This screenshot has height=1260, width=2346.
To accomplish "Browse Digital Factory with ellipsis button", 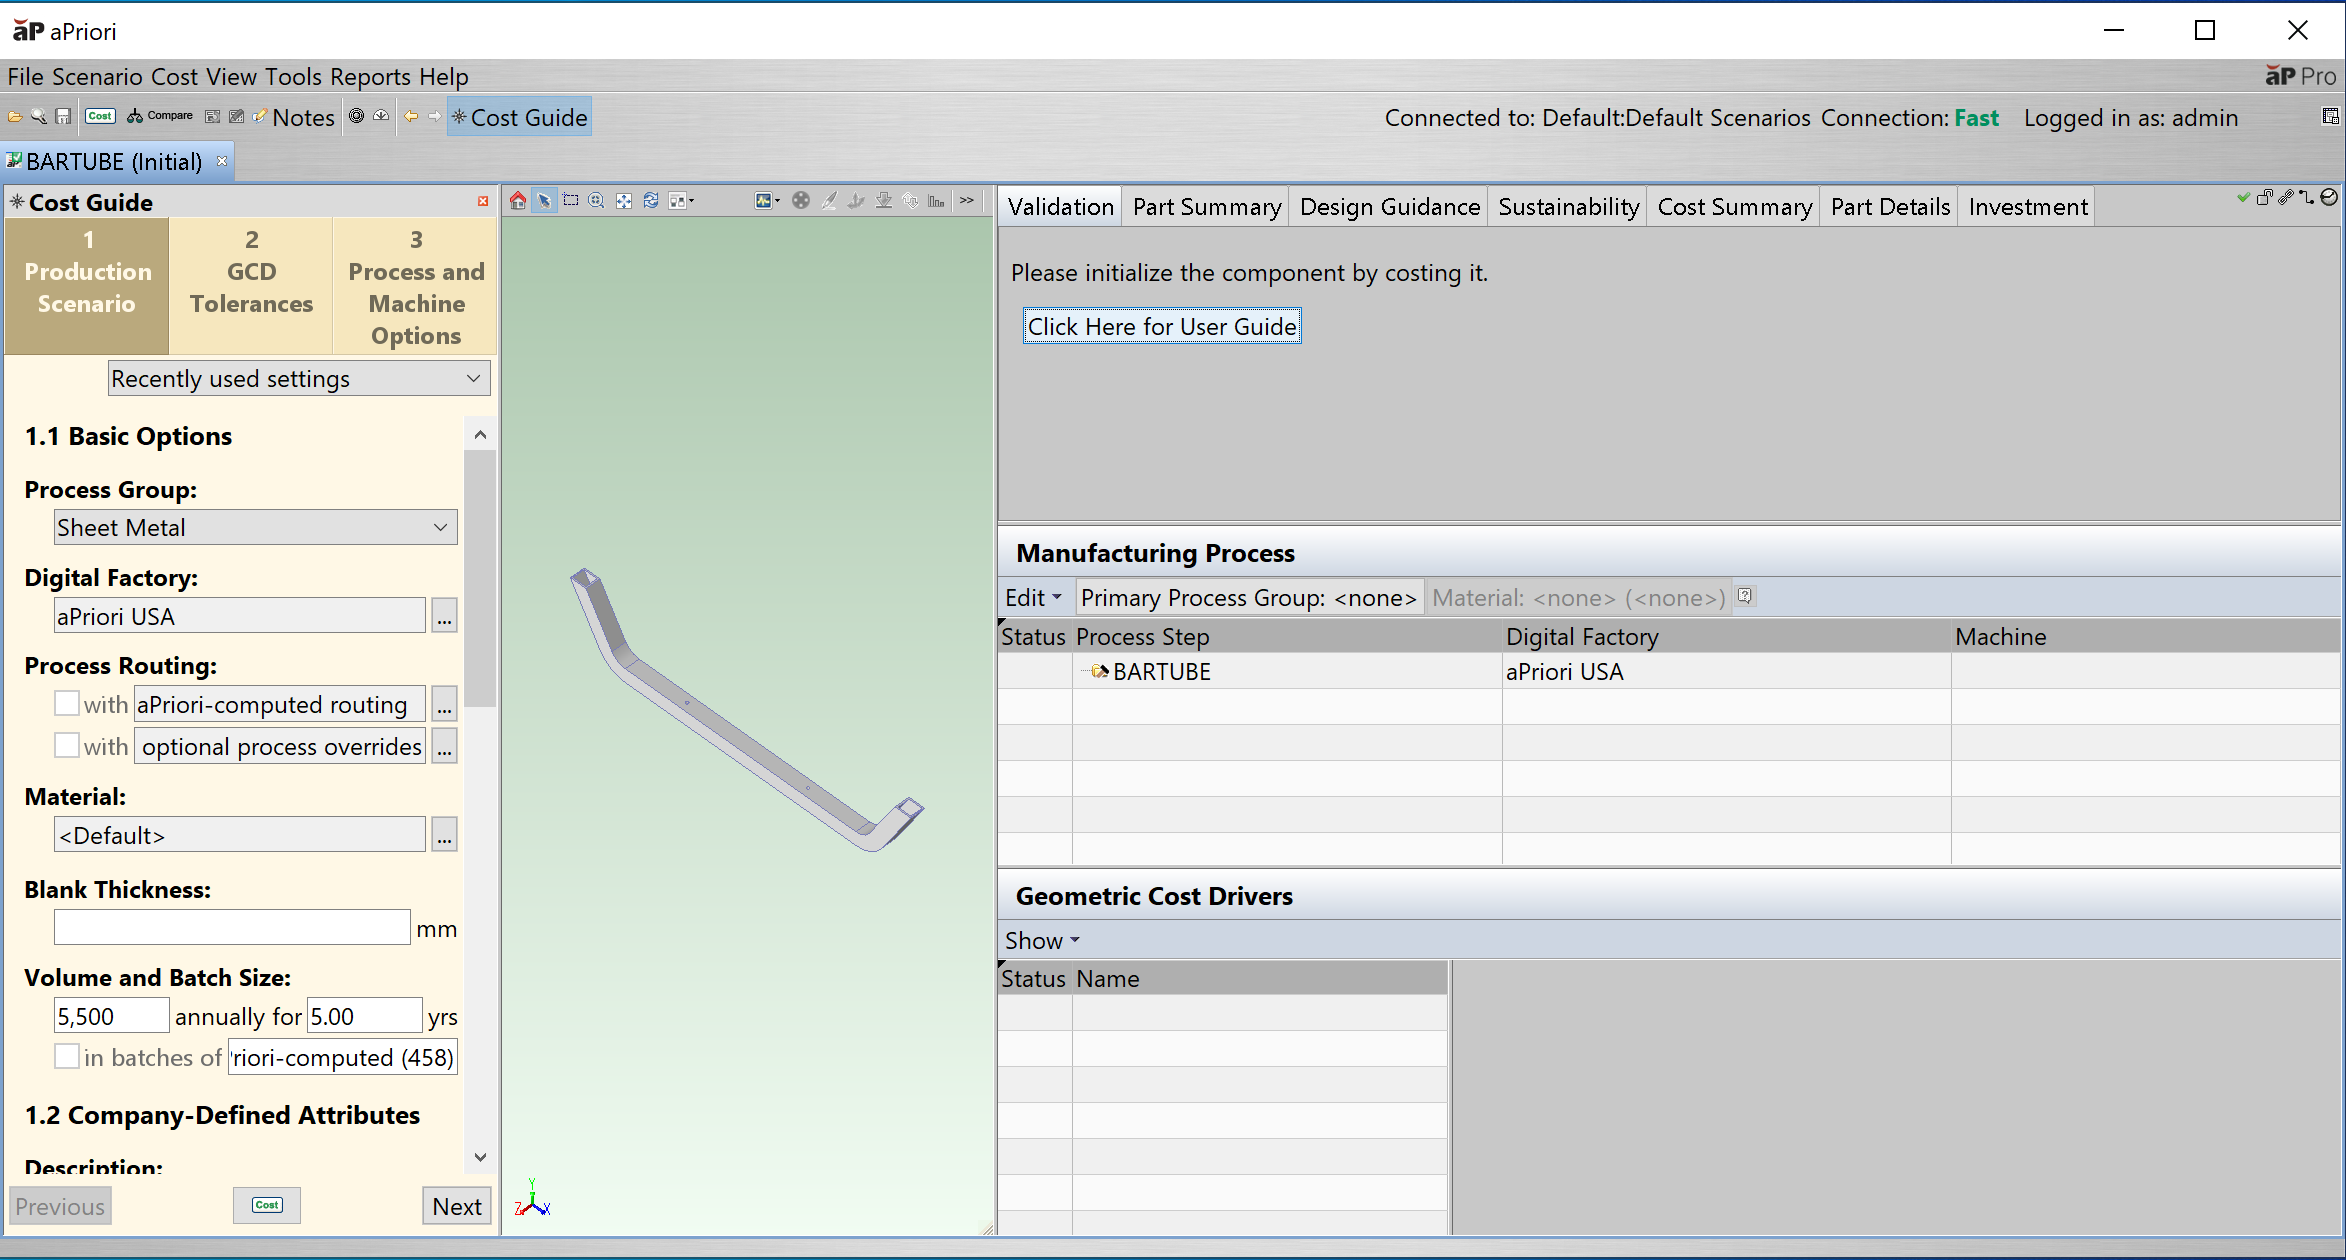I will (445, 616).
